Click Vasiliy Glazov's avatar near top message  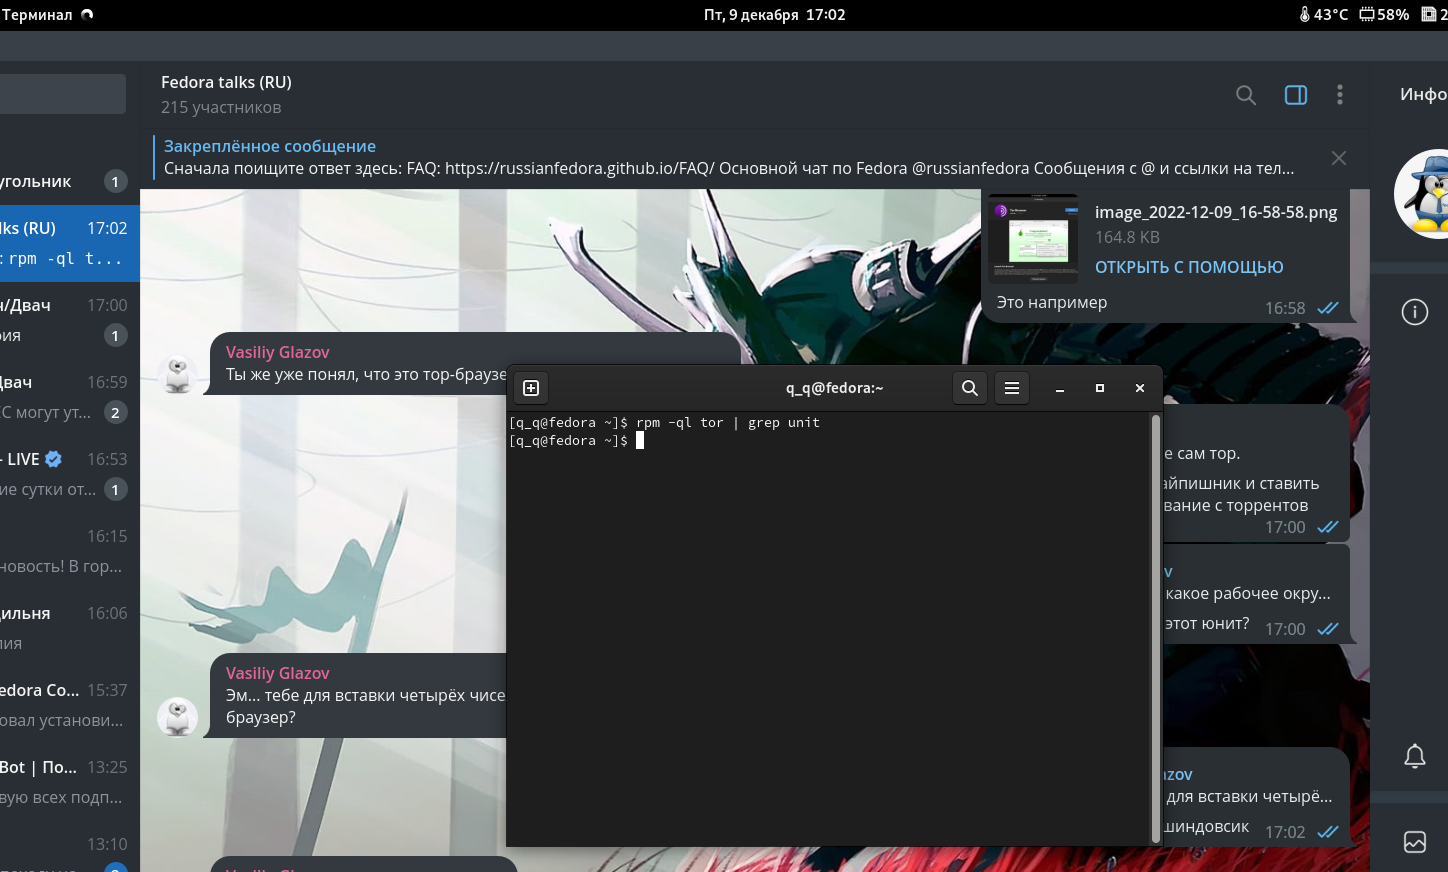point(178,374)
